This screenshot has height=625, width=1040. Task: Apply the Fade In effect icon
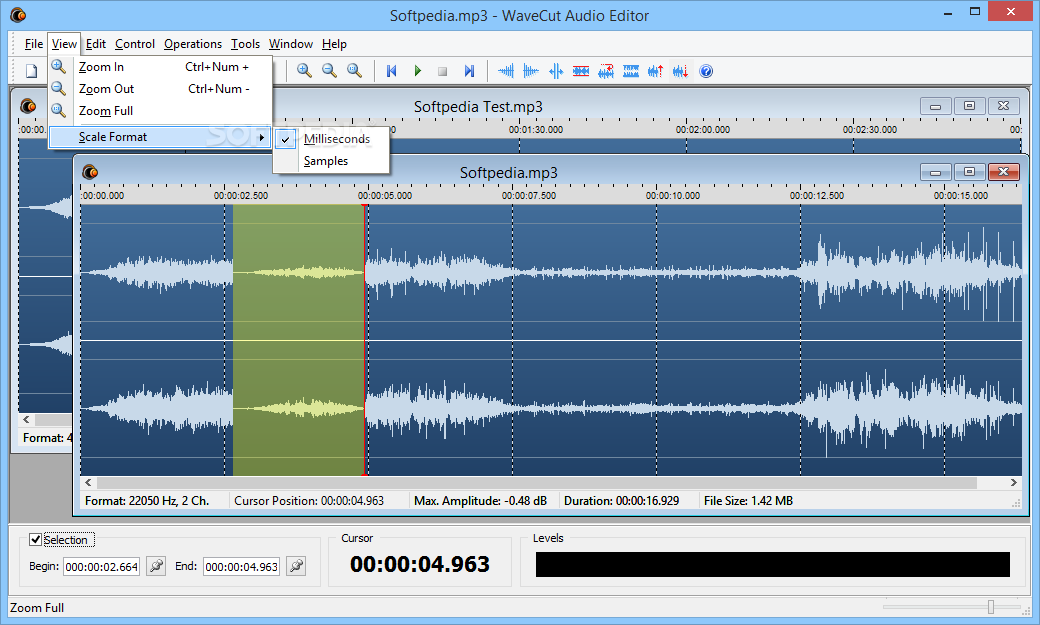(506, 71)
